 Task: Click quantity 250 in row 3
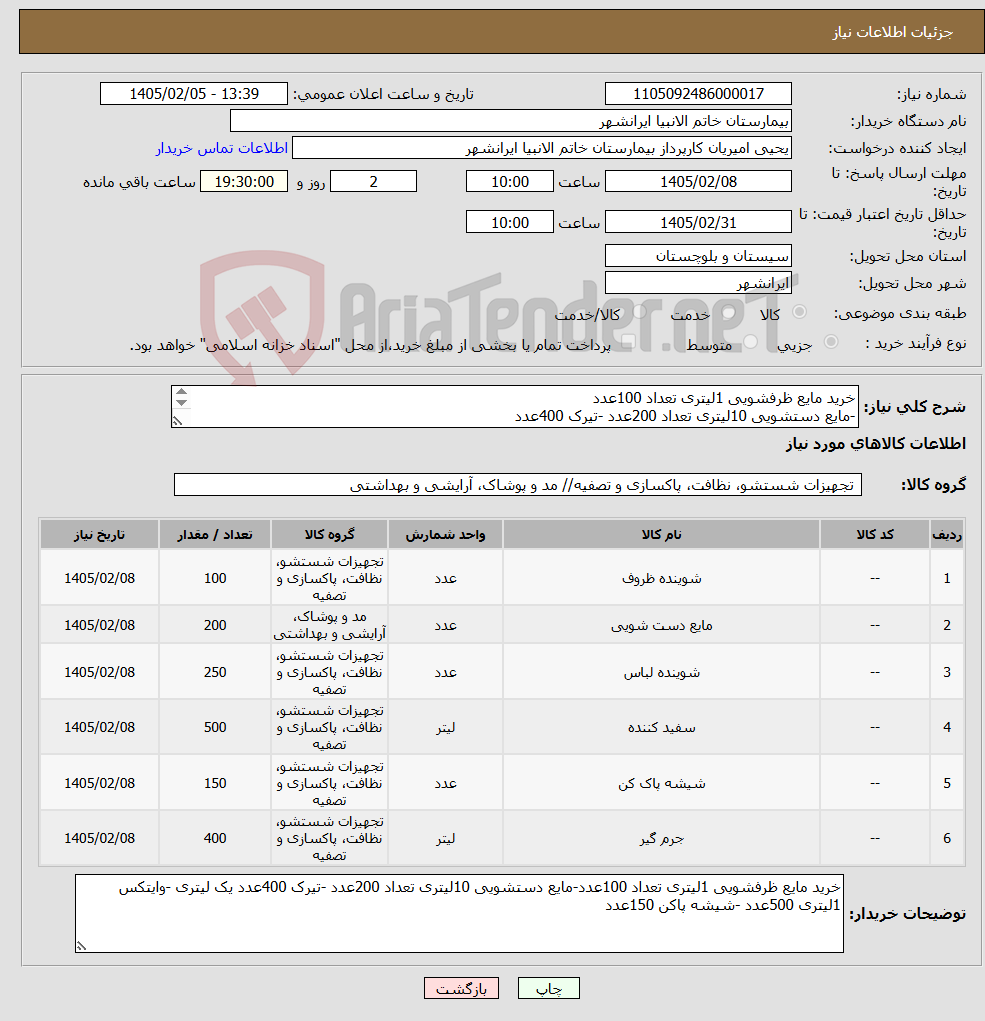coord(215,673)
